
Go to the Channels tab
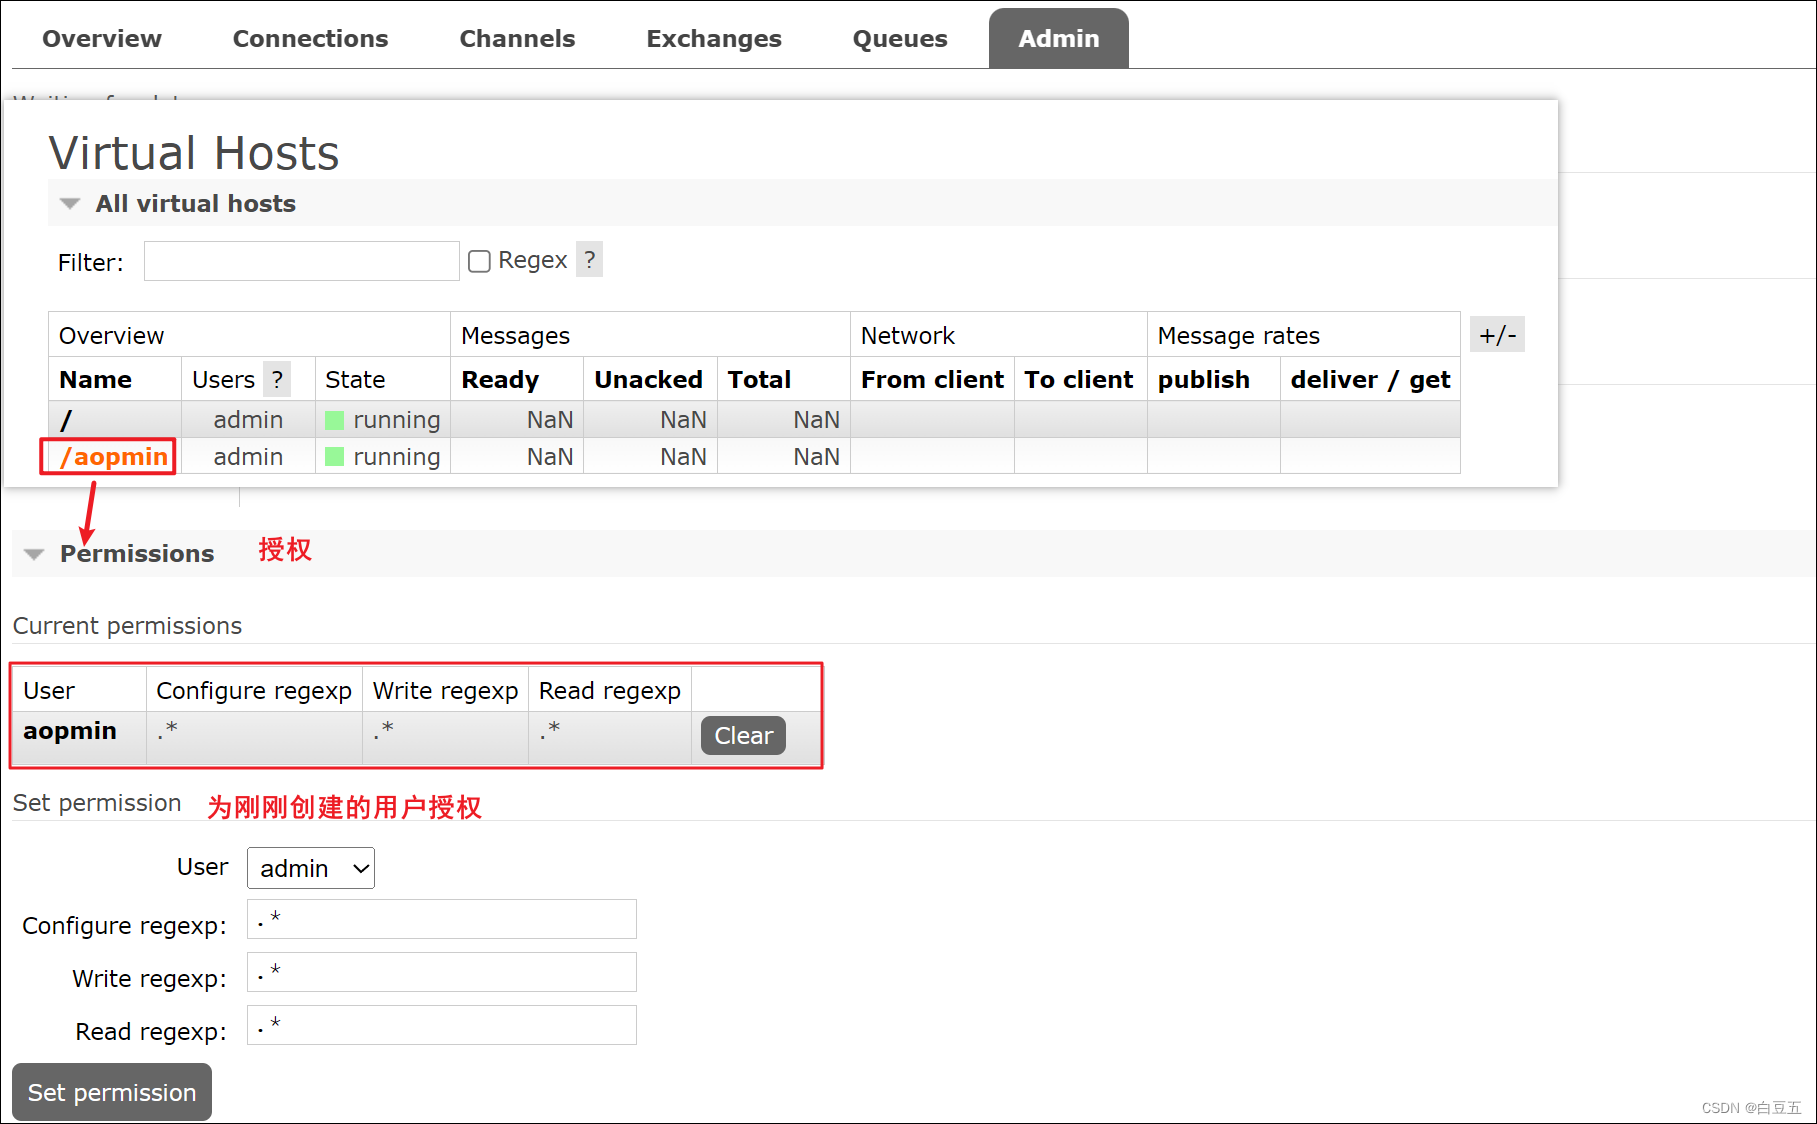click(x=517, y=39)
